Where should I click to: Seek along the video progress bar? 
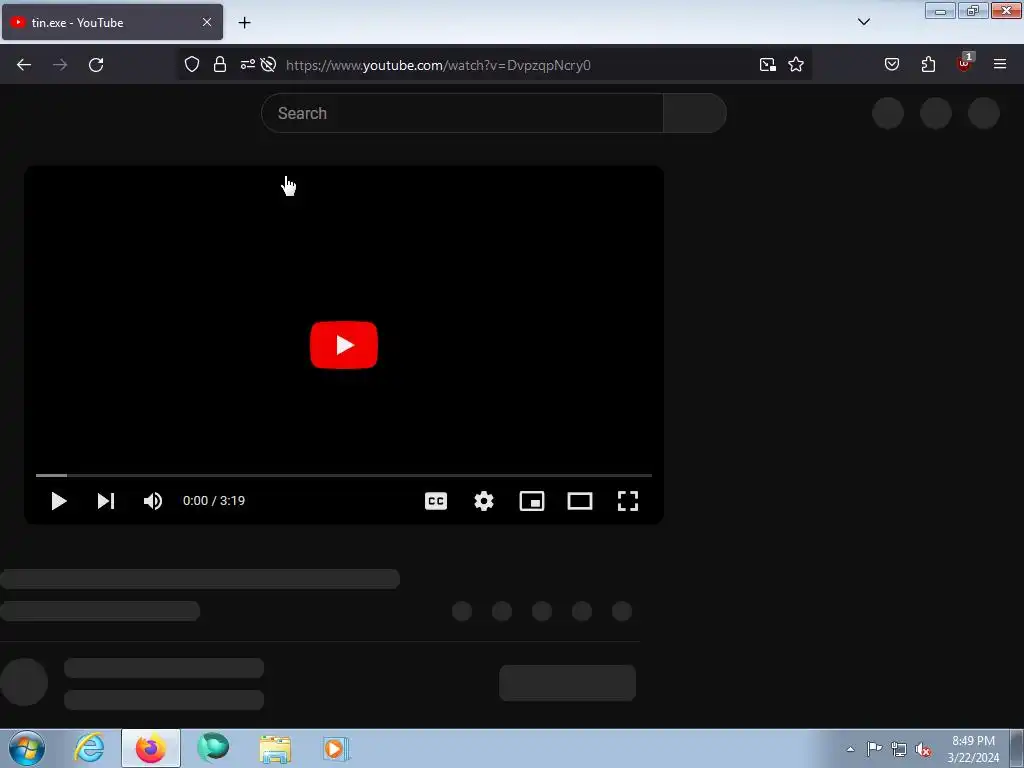(344, 475)
